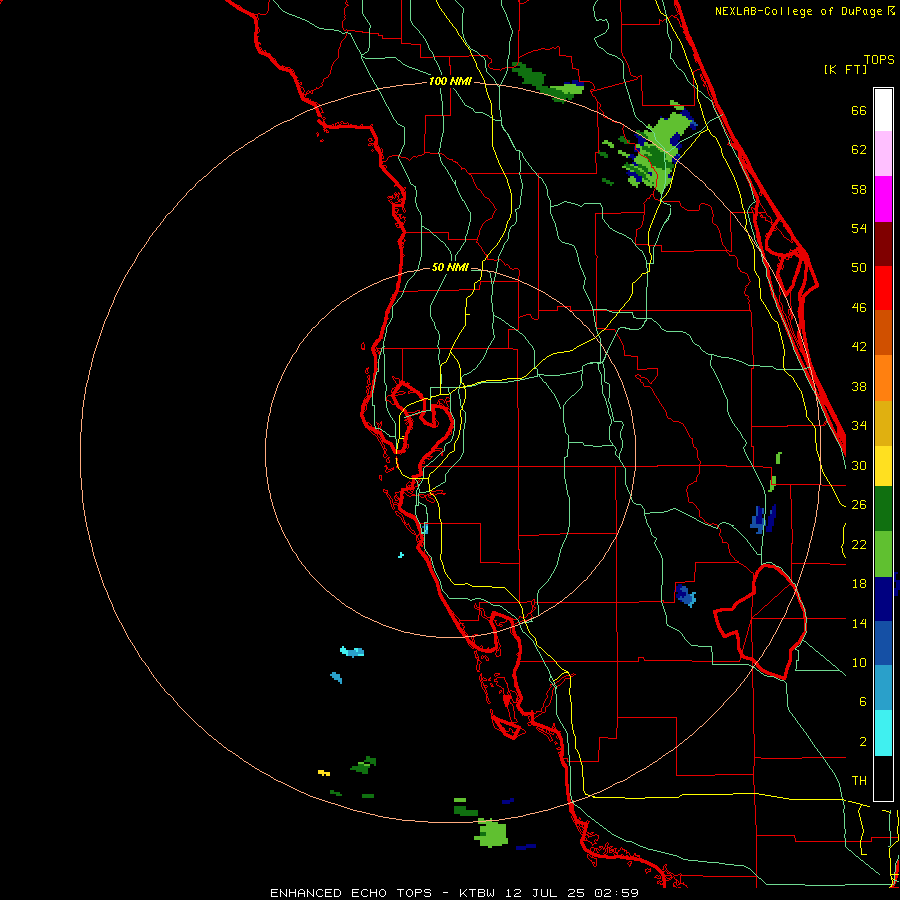Click the 58 legend value

click(x=859, y=189)
